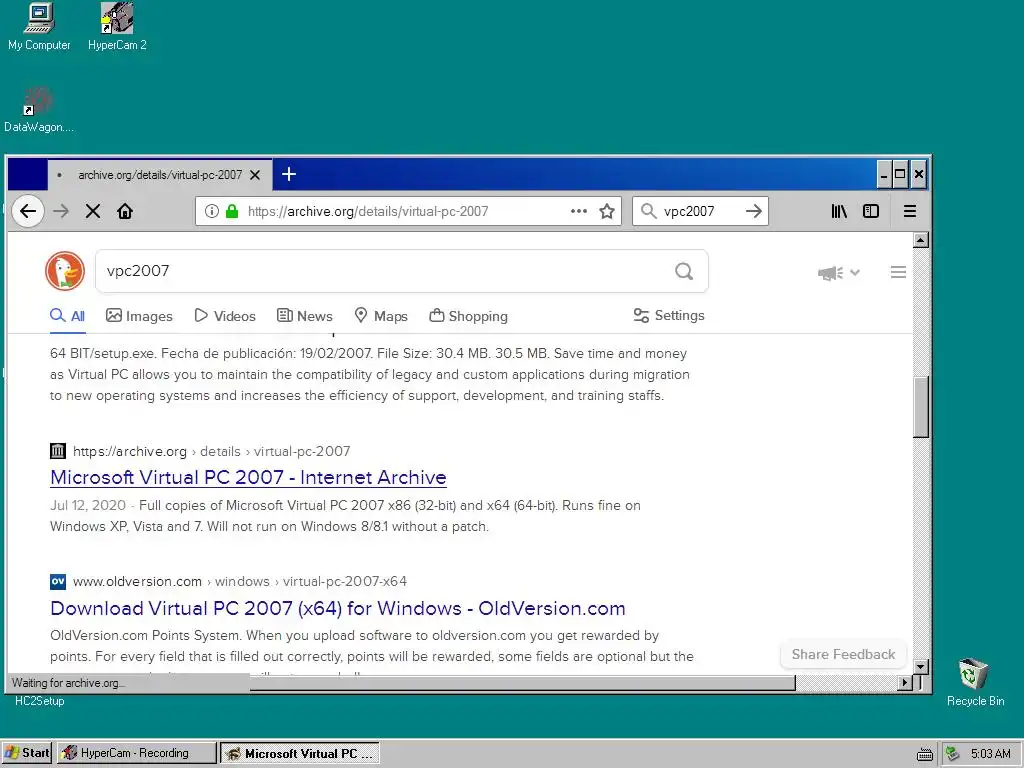This screenshot has width=1024, height=768.
Task: Submit vpc2007 search with the arrow
Action: click(x=754, y=211)
